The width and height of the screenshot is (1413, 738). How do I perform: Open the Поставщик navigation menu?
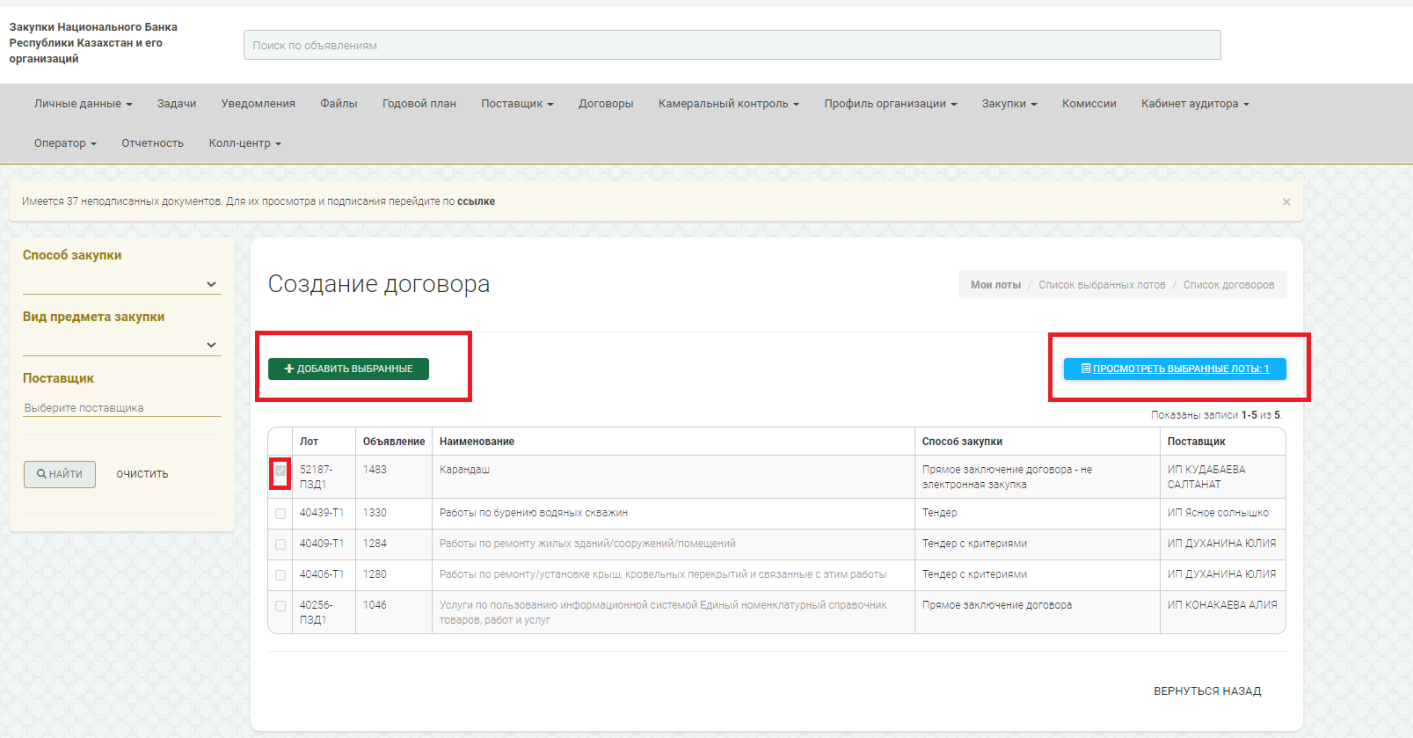tap(517, 104)
